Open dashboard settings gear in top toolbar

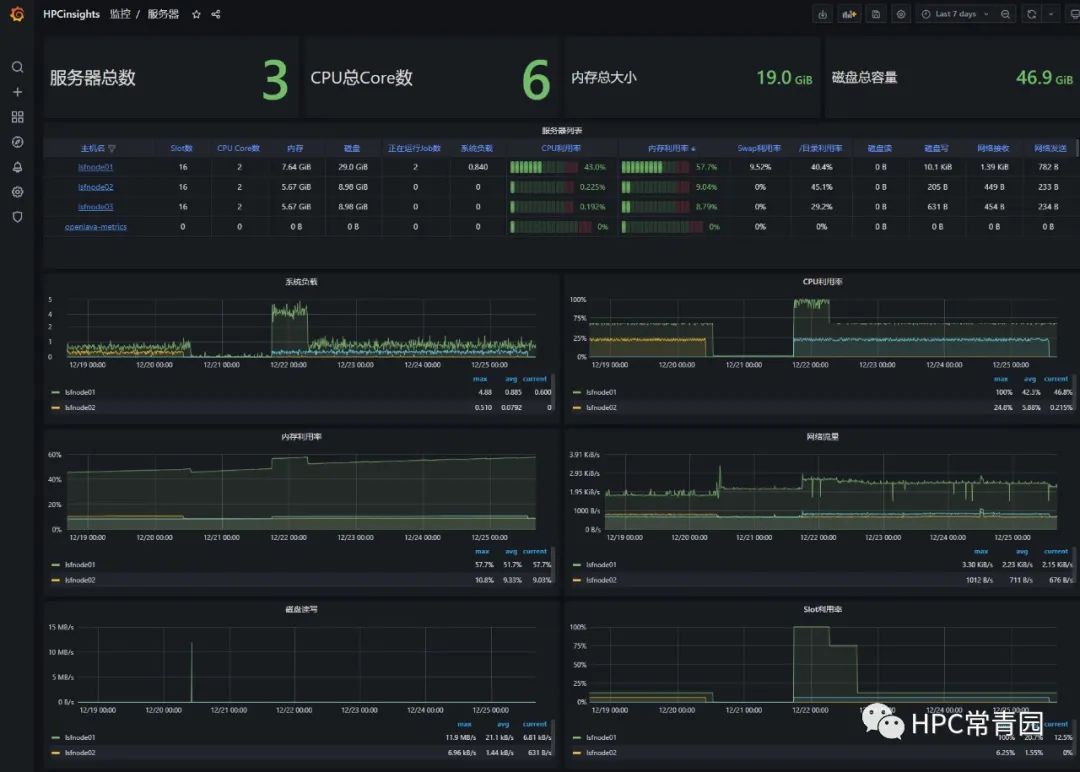click(901, 14)
